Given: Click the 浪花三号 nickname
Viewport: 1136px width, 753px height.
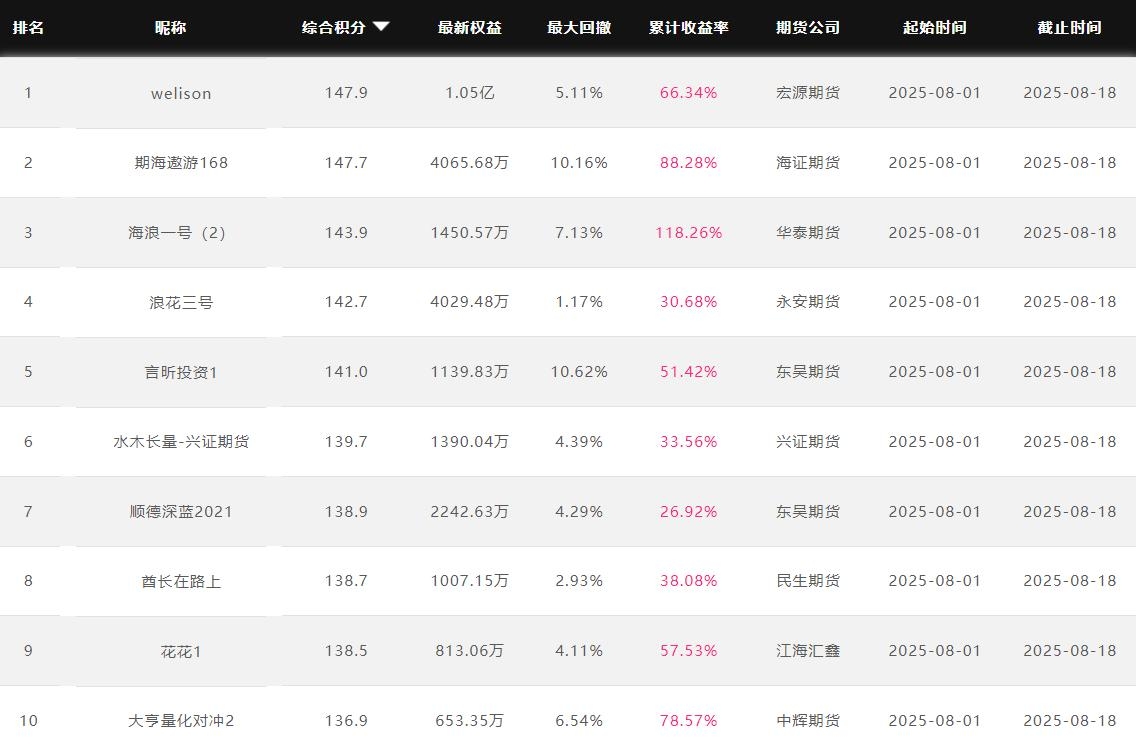Looking at the screenshot, I should (x=181, y=302).
